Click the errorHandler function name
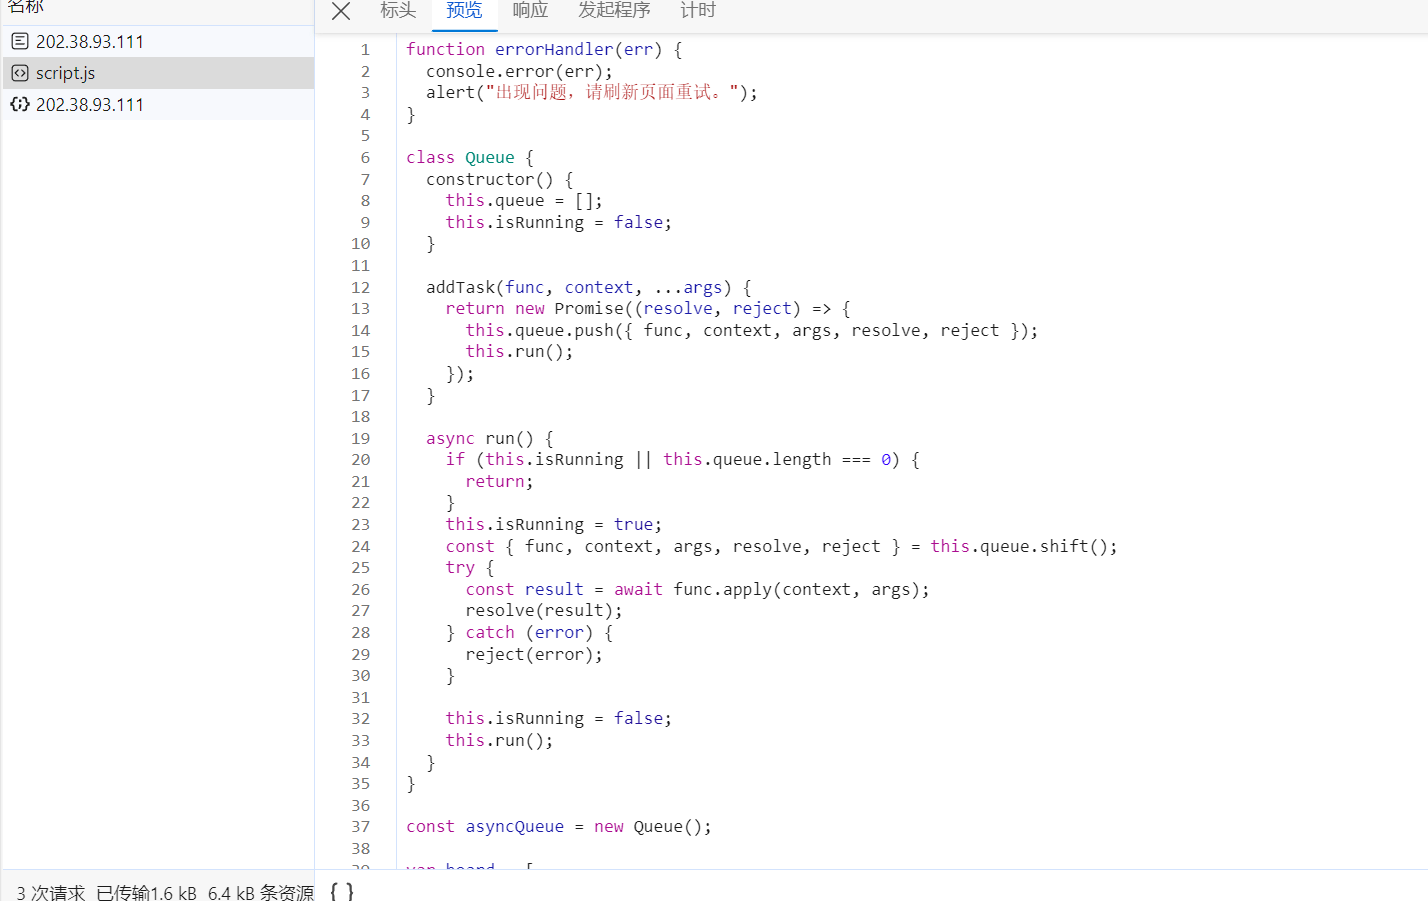 click(x=554, y=49)
